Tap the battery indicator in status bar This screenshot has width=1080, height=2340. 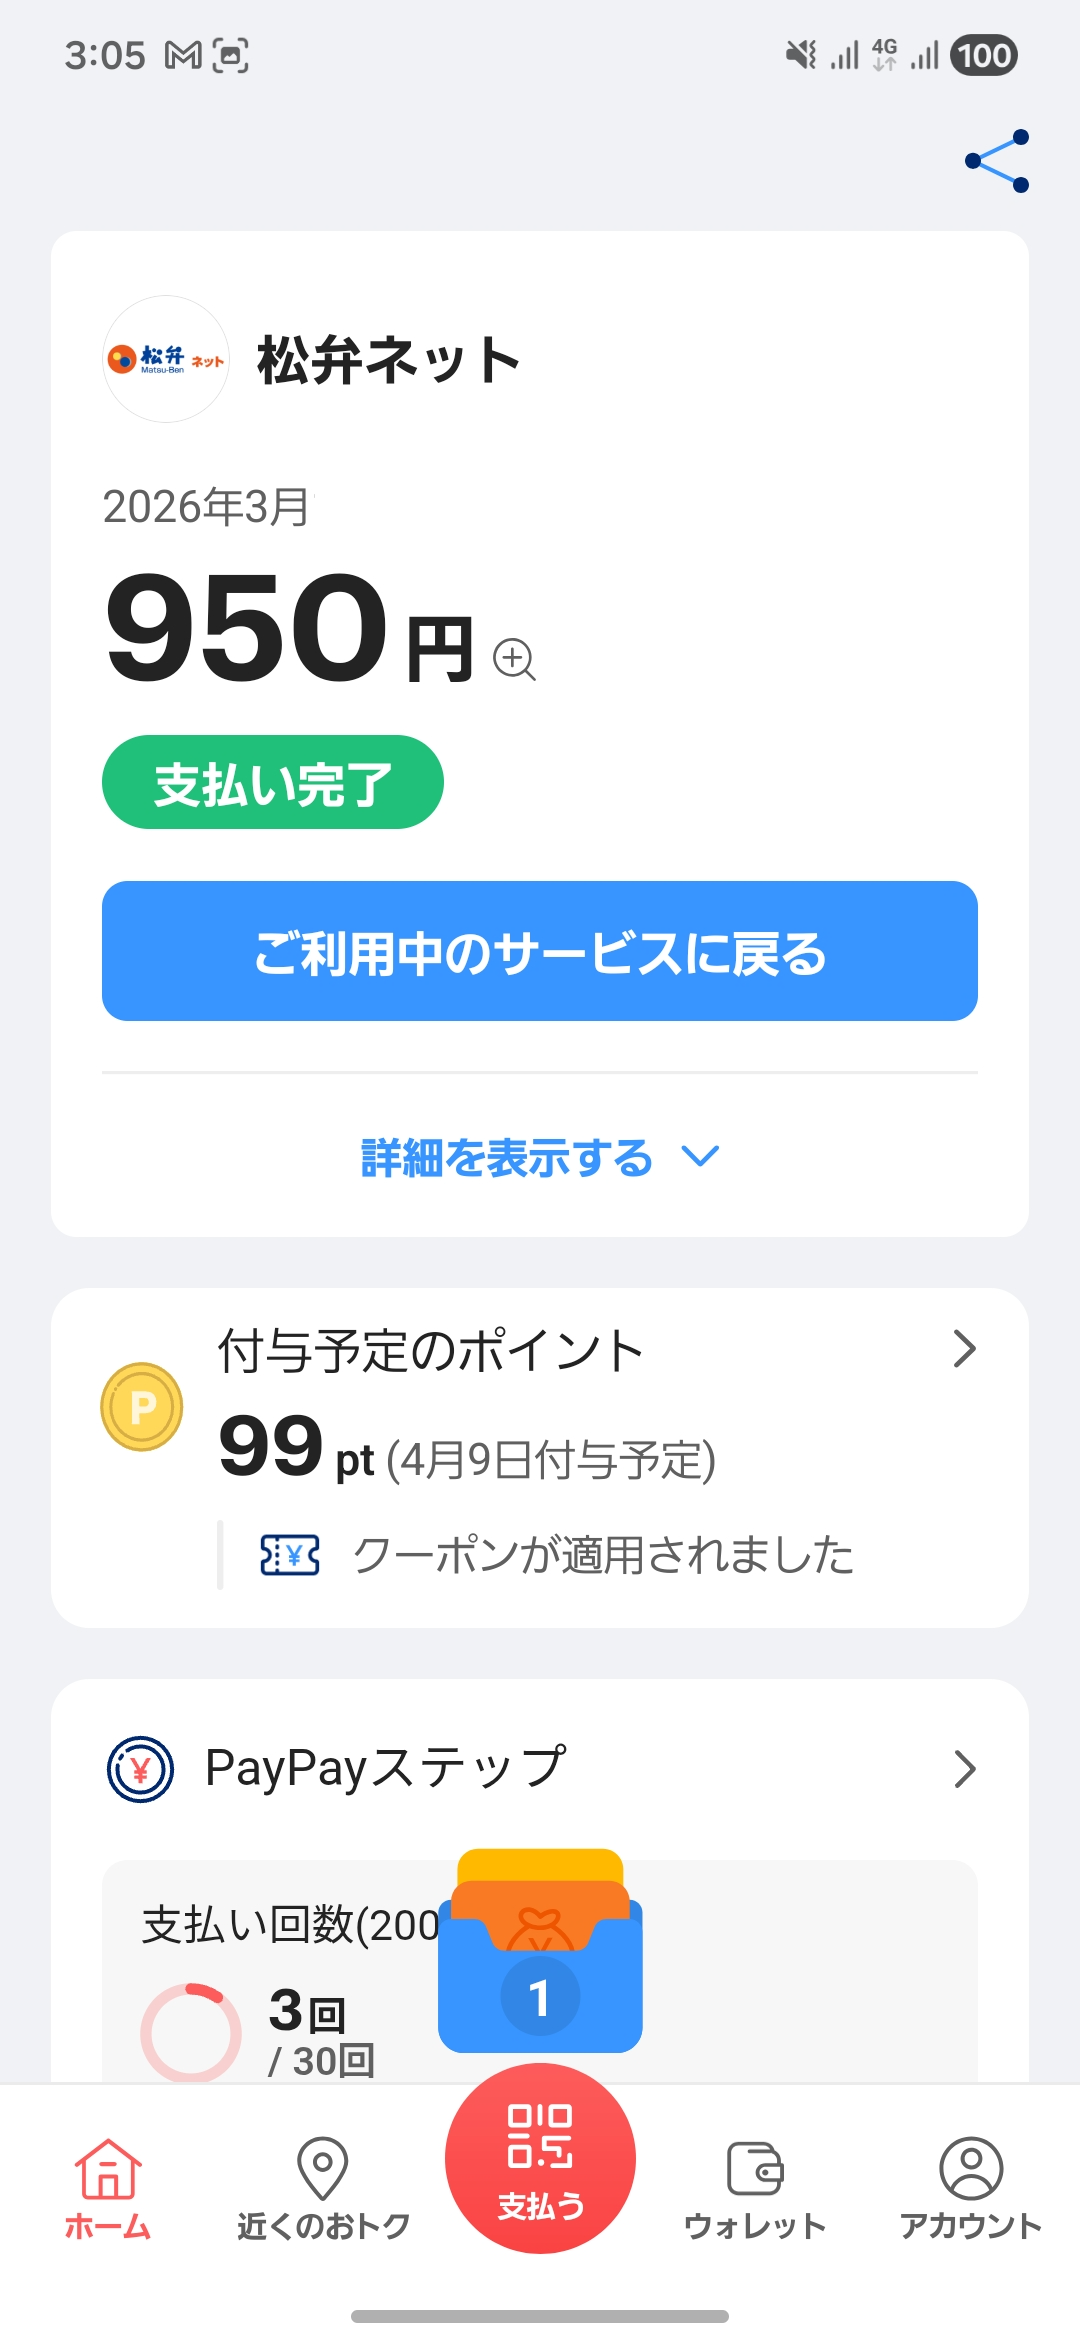pyautogui.click(x=984, y=56)
